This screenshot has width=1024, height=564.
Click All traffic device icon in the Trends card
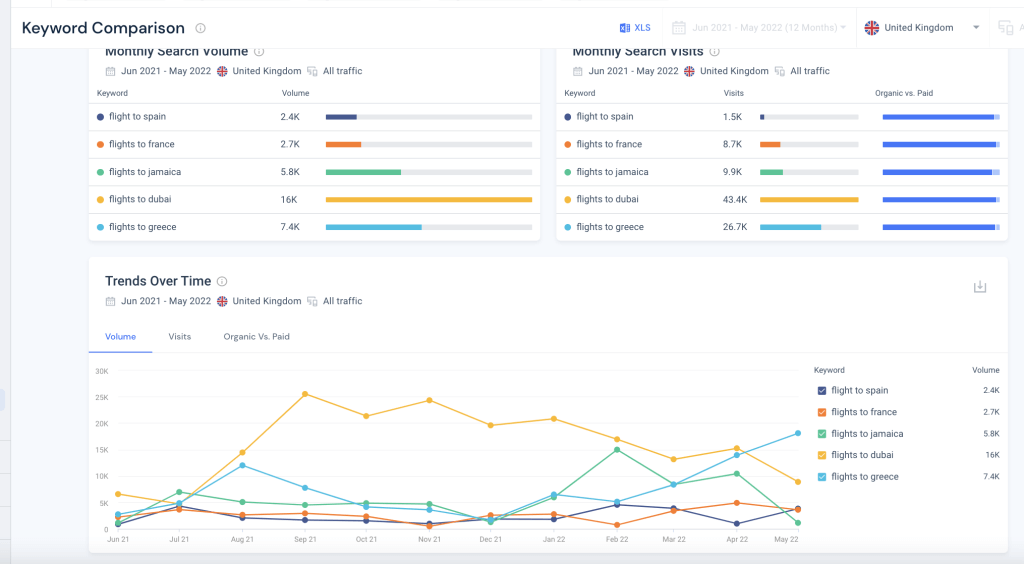312,301
